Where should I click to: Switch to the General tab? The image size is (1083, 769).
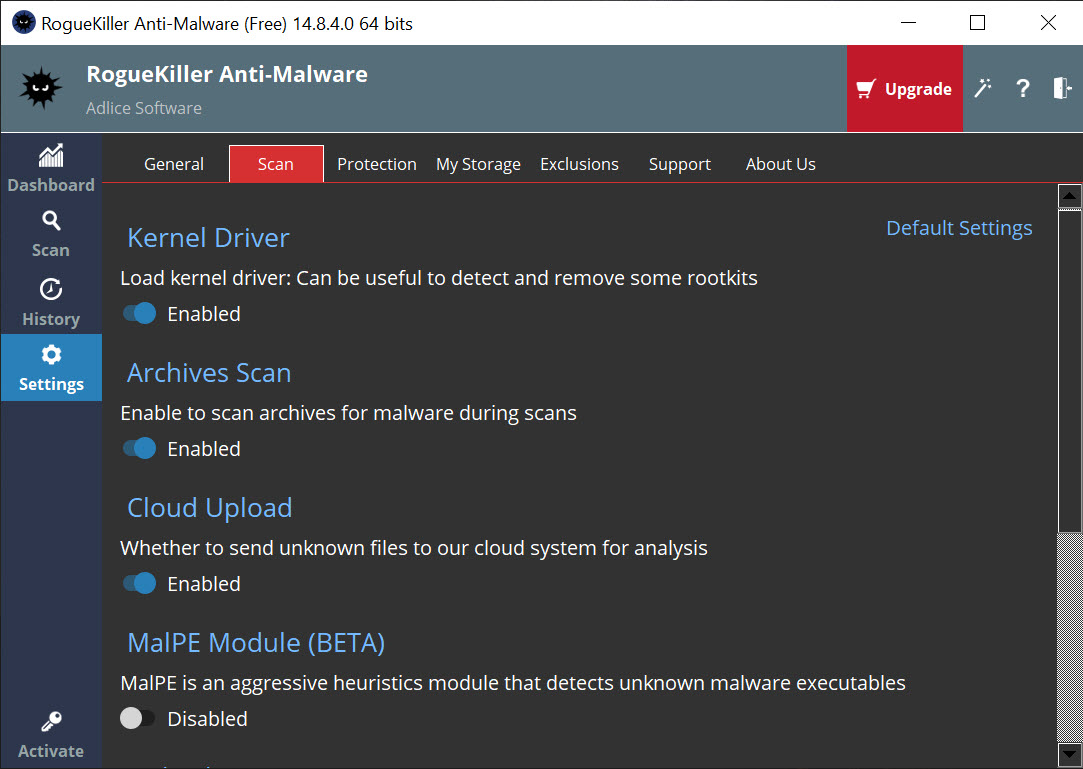(x=174, y=165)
